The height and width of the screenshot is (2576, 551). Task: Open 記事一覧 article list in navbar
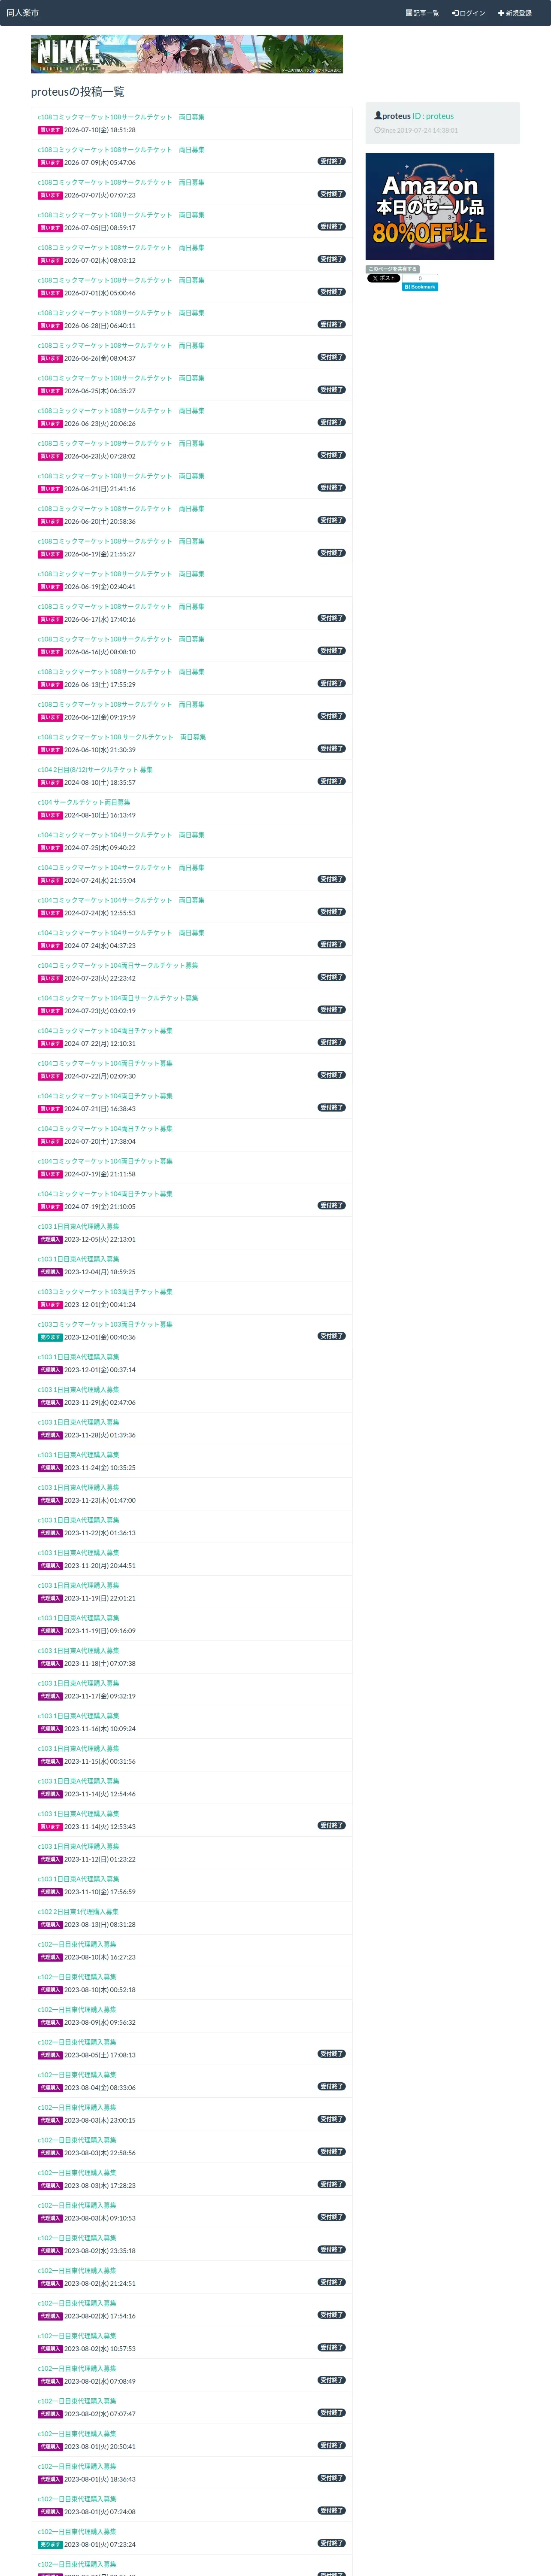(422, 13)
